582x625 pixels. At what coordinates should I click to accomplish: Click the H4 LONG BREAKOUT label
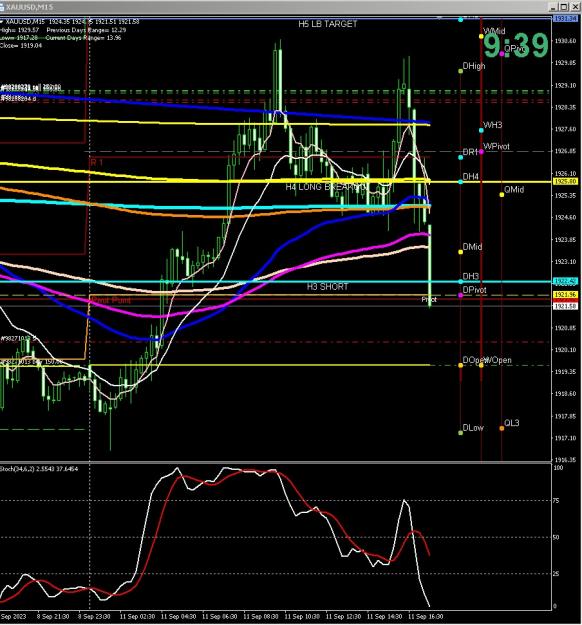coord(326,187)
